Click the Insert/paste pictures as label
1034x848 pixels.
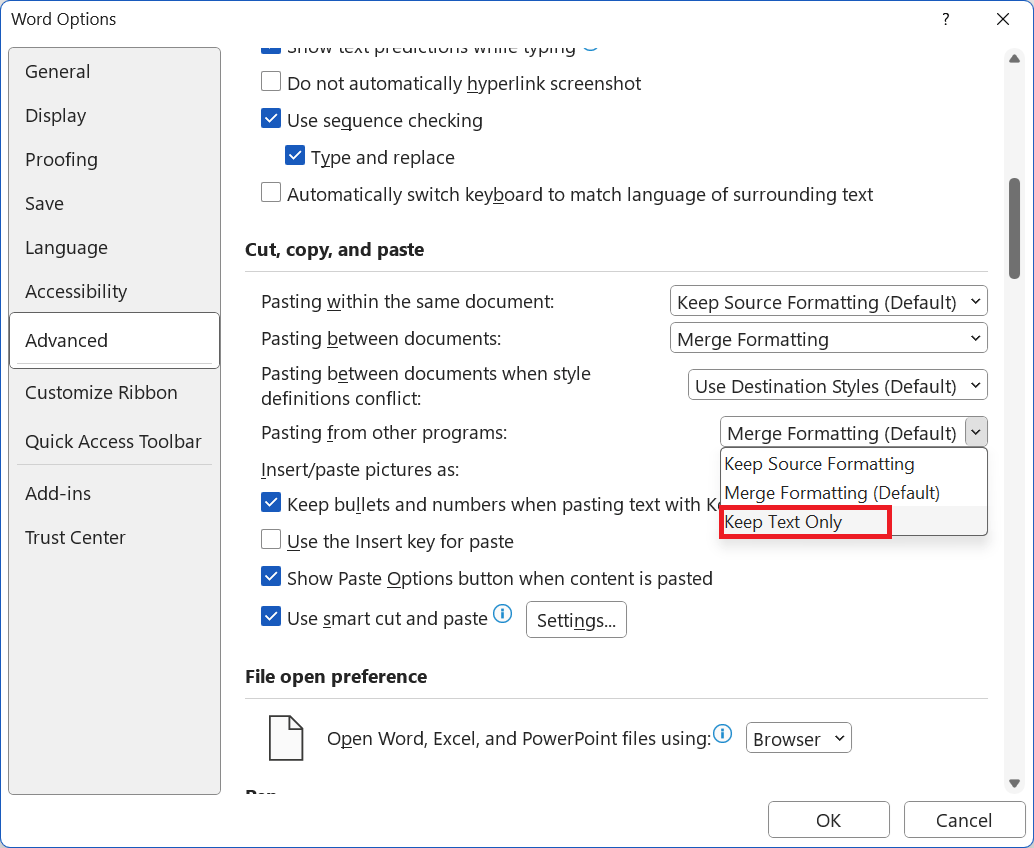pos(360,469)
